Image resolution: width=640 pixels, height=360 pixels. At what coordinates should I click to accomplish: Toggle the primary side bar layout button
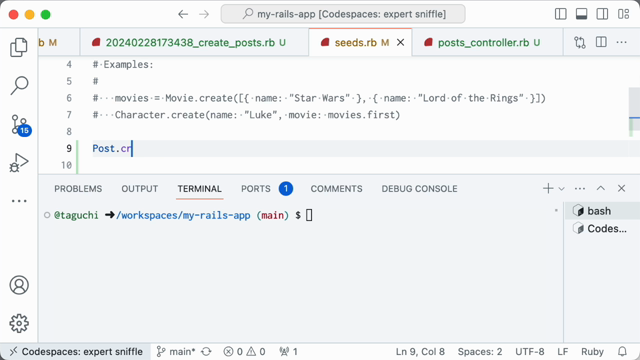(x=560, y=14)
